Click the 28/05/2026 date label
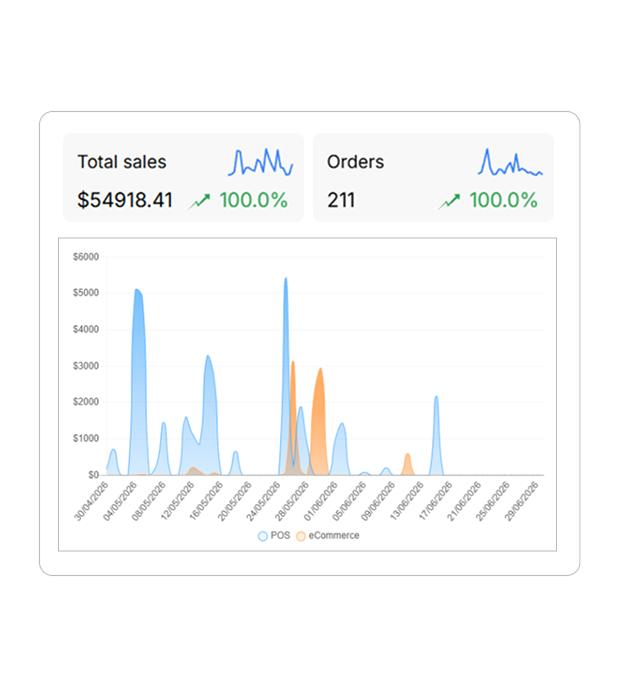621x687 pixels. click(x=292, y=501)
